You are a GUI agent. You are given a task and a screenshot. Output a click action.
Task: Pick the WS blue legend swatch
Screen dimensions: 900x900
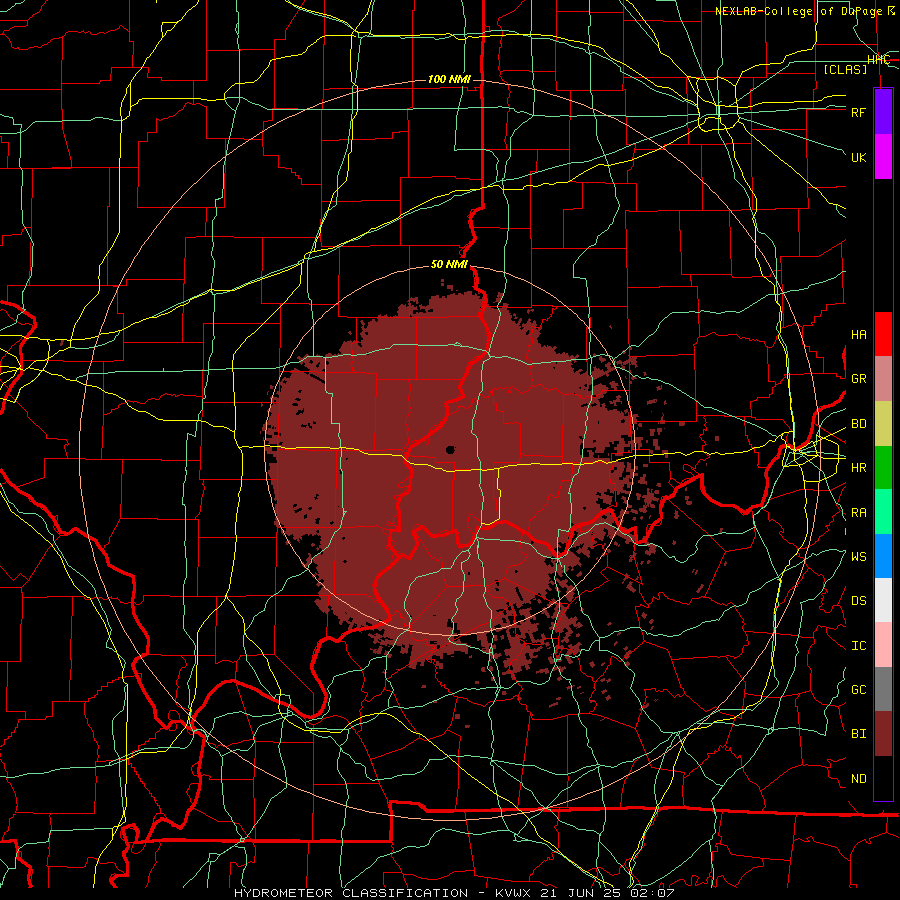(883, 556)
